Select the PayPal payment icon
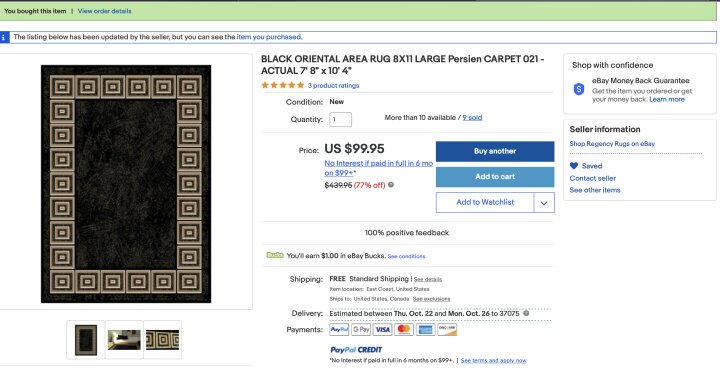720x370 pixels. (339, 330)
